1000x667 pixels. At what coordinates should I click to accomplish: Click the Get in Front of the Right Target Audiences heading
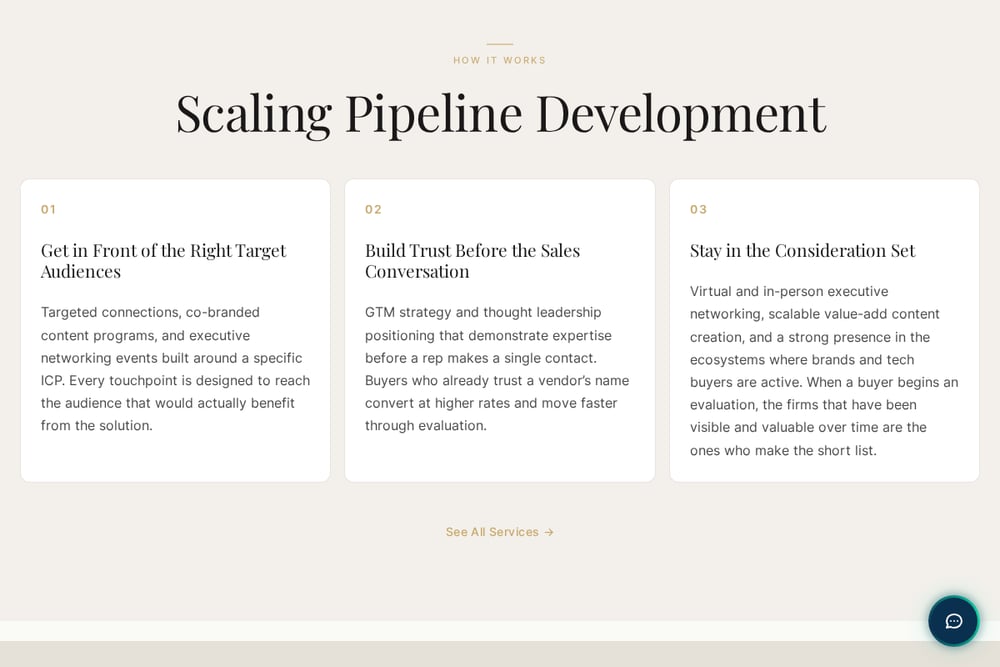tap(163, 261)
